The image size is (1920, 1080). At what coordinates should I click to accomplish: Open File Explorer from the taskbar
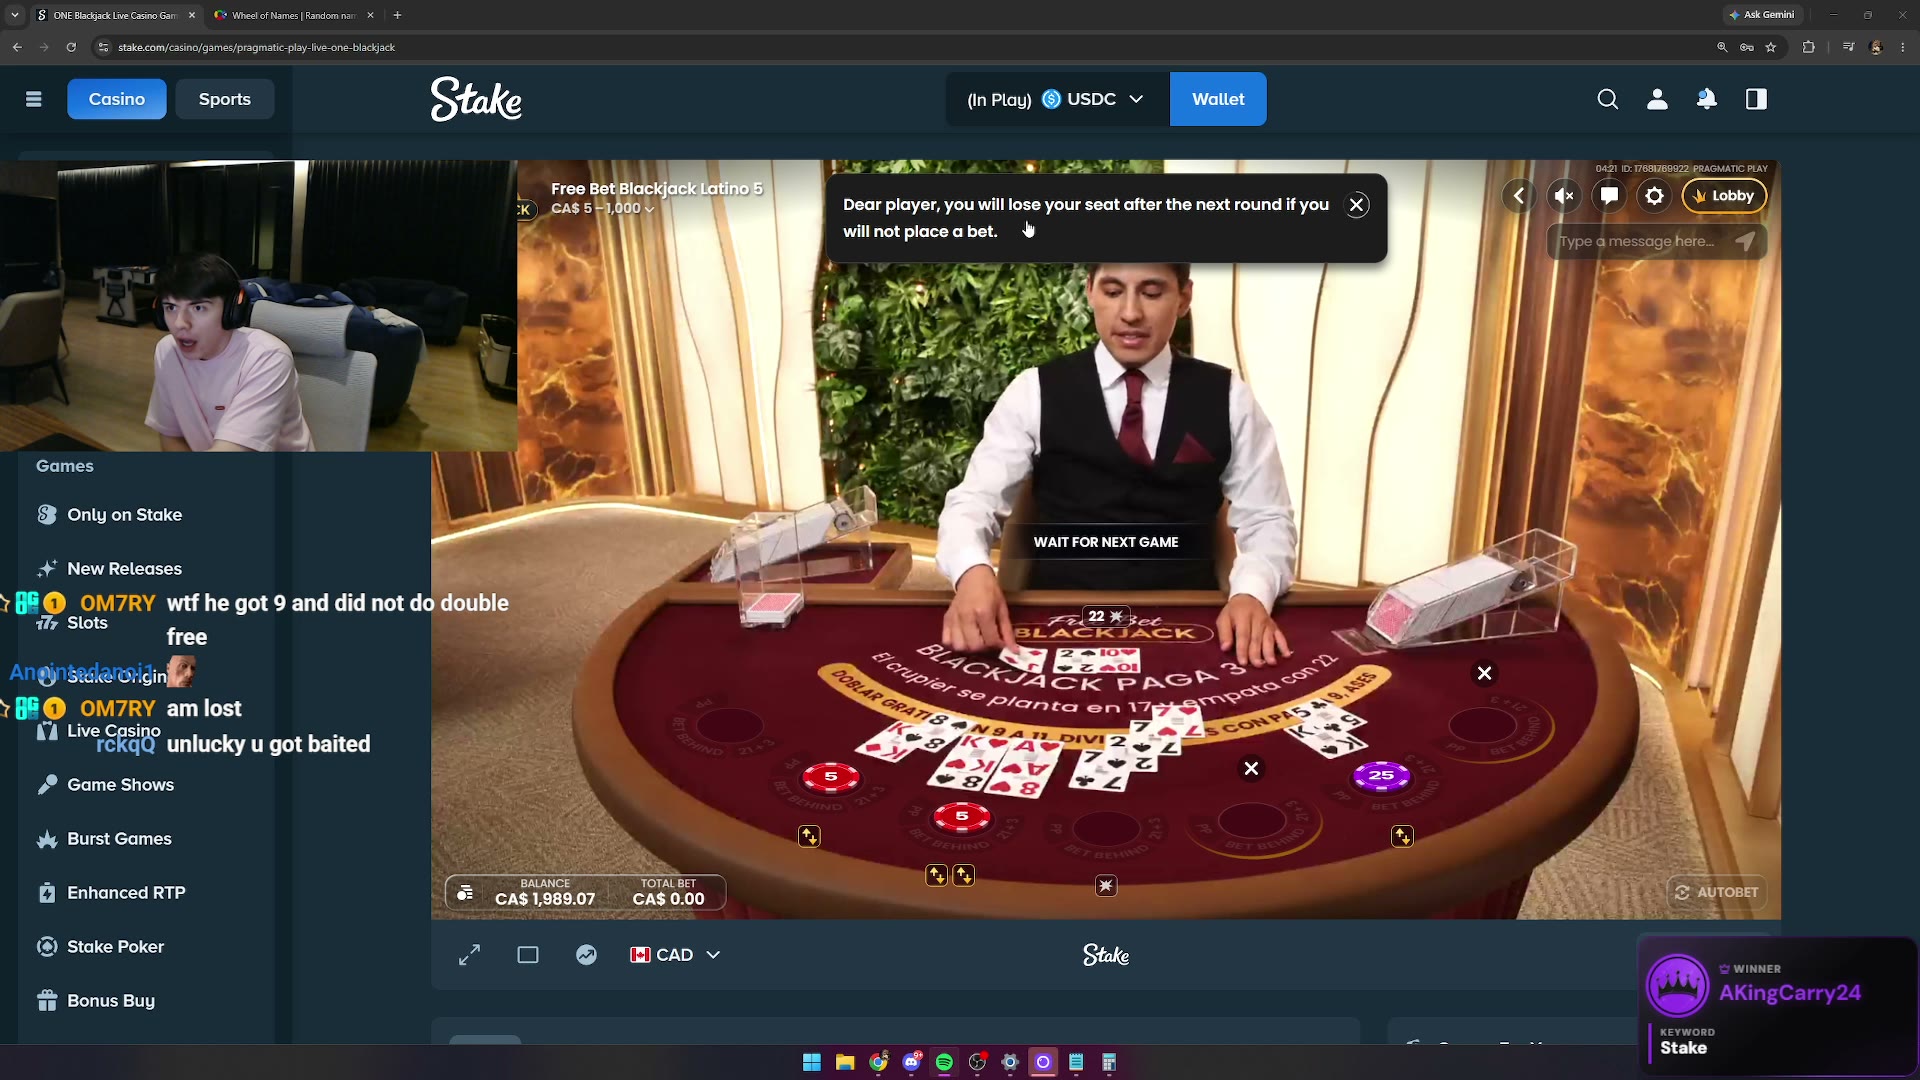845,1062
